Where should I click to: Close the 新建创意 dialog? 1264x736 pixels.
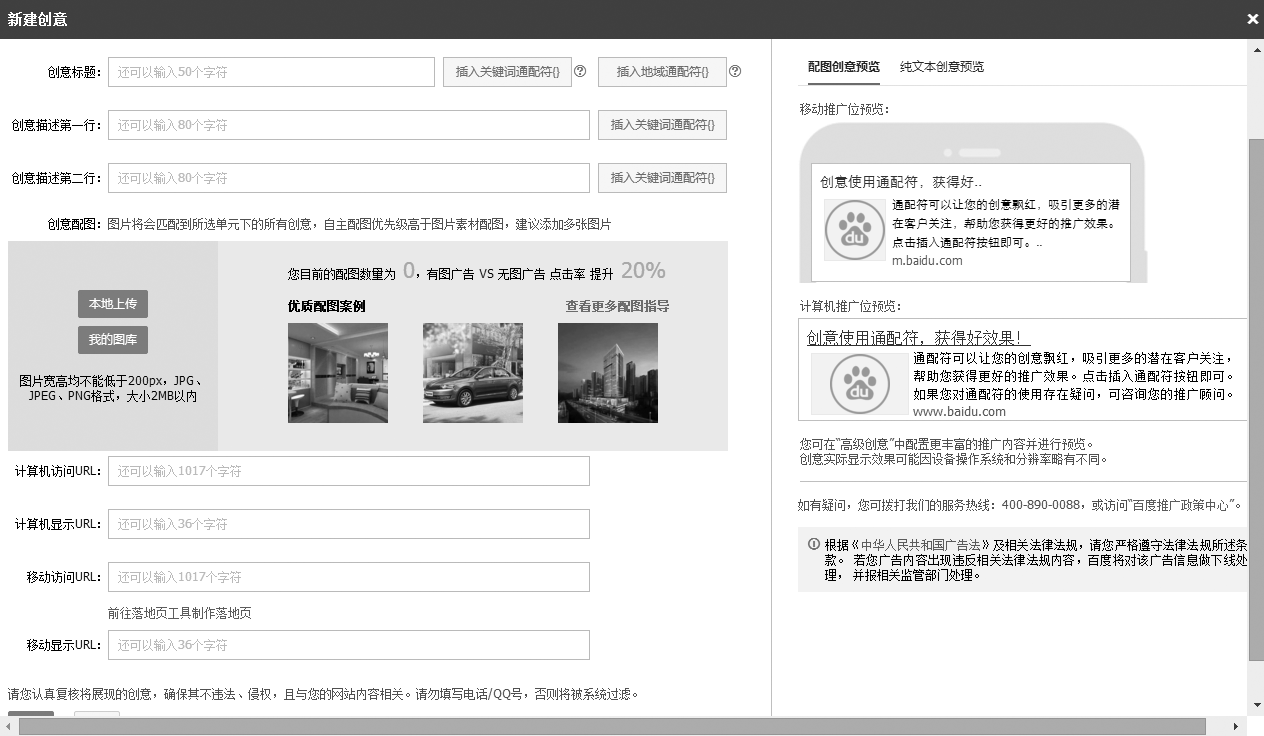pyautogui.click(x=1252, y=19)
